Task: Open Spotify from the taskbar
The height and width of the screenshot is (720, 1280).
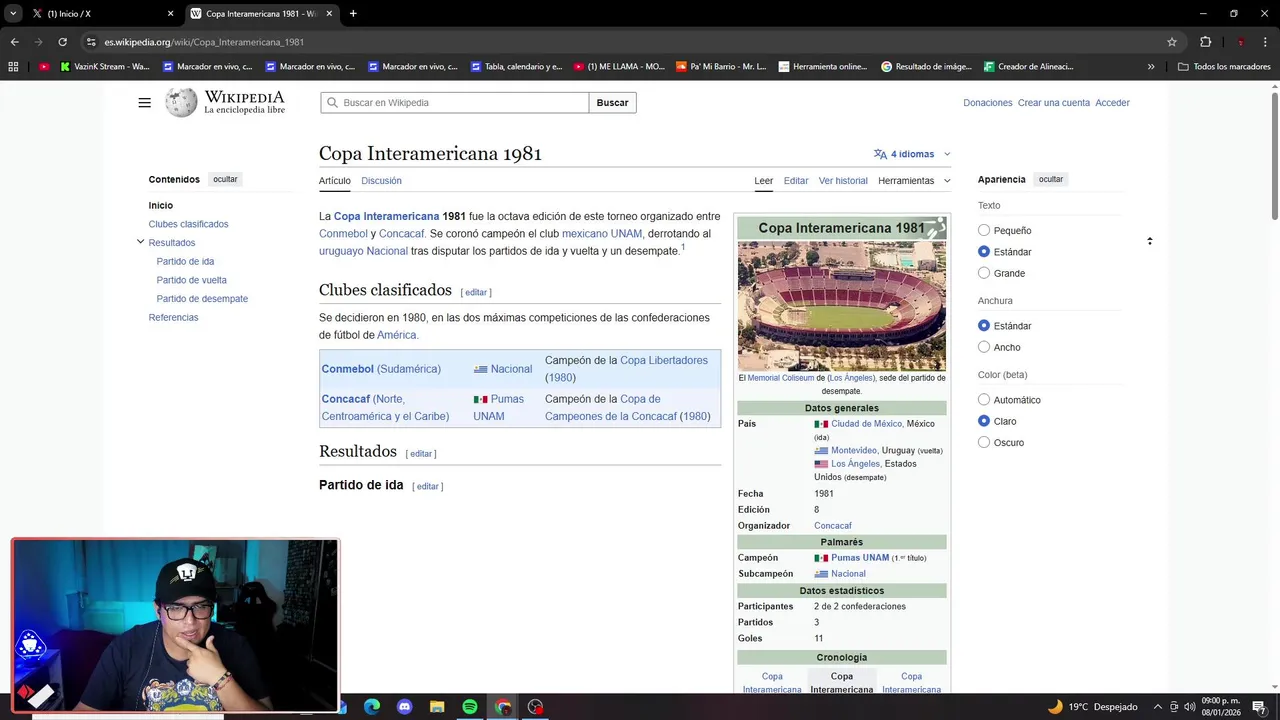Action: pos(470,707)
